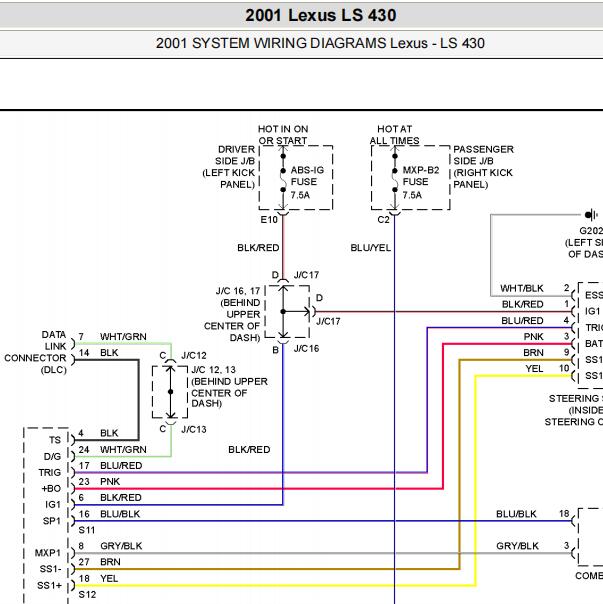
Task: Click the junction dot inside J/C 12, 13
Action: coord(171,392)
